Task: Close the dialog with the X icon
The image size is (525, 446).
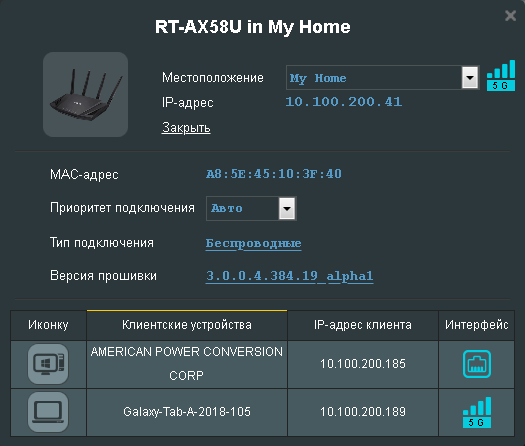Action: (510, 15)
